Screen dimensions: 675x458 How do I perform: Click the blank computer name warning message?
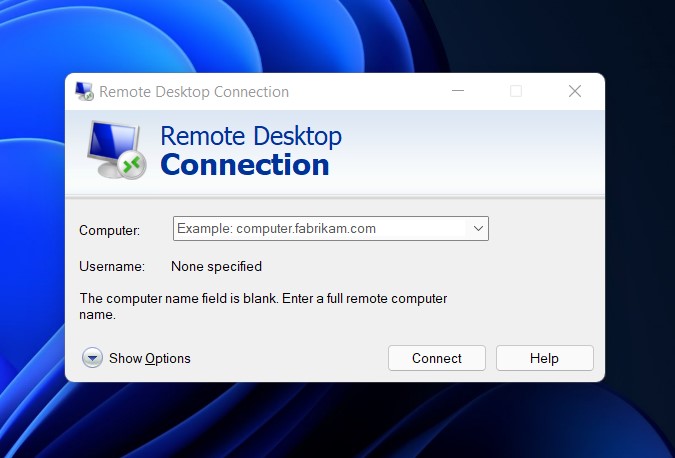click(263, 306)
